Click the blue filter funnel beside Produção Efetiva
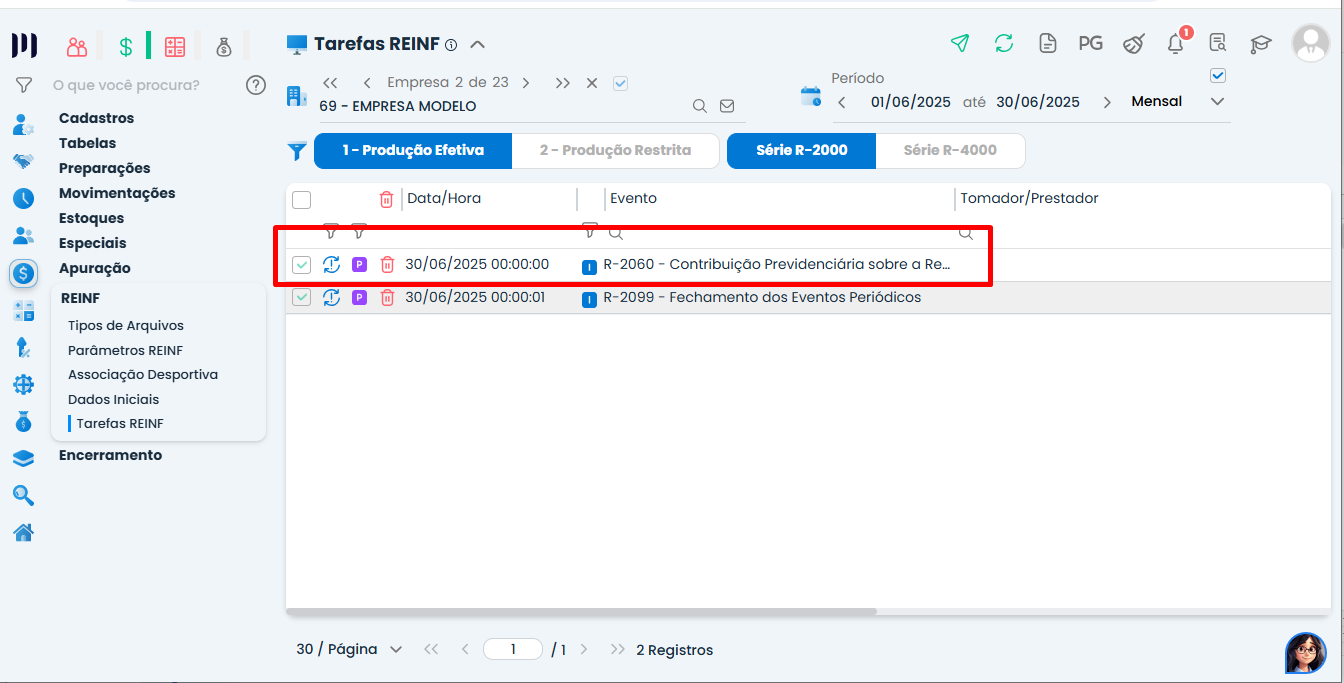 [x=297, y=151]
